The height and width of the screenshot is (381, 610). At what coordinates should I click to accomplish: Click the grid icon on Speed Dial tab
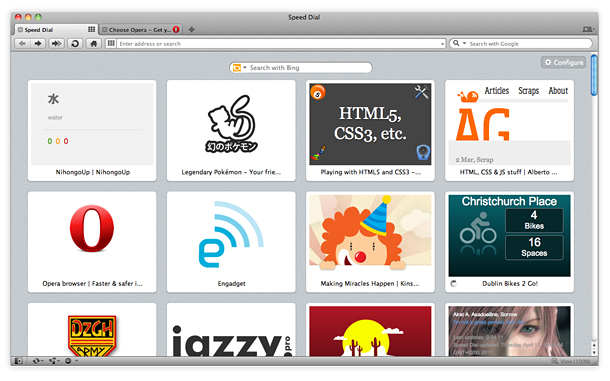tap(91, 30)
